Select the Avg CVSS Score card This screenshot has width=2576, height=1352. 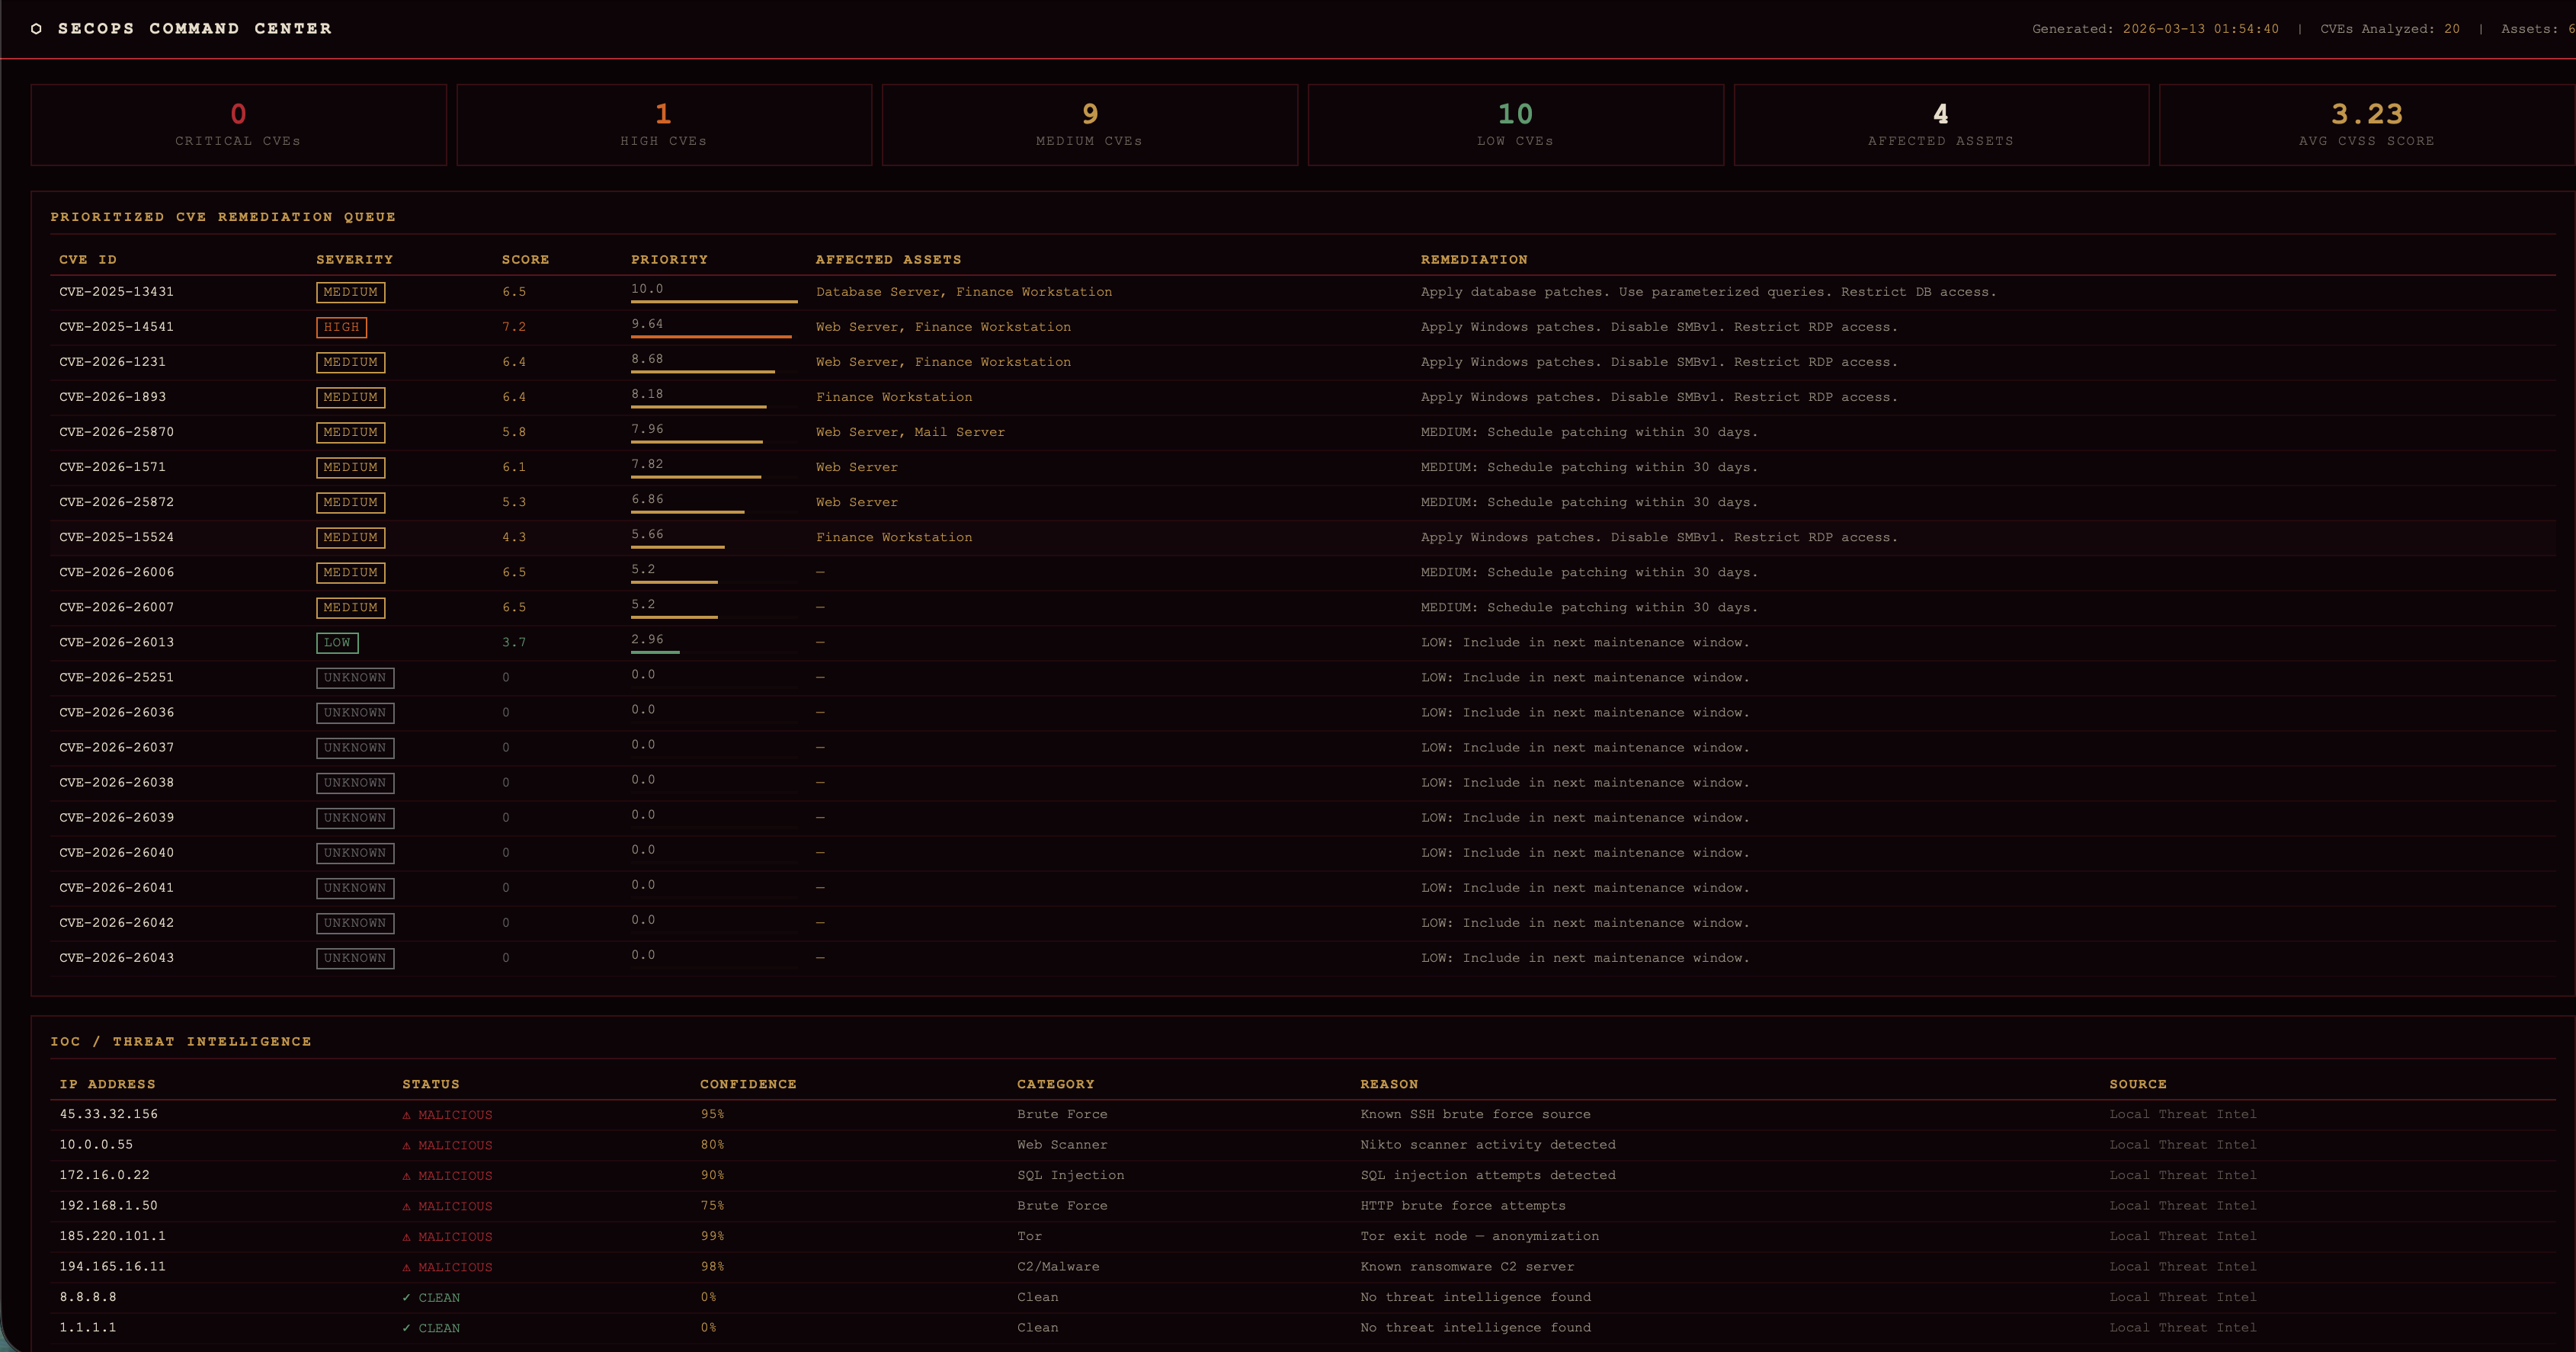[2366, 125]
